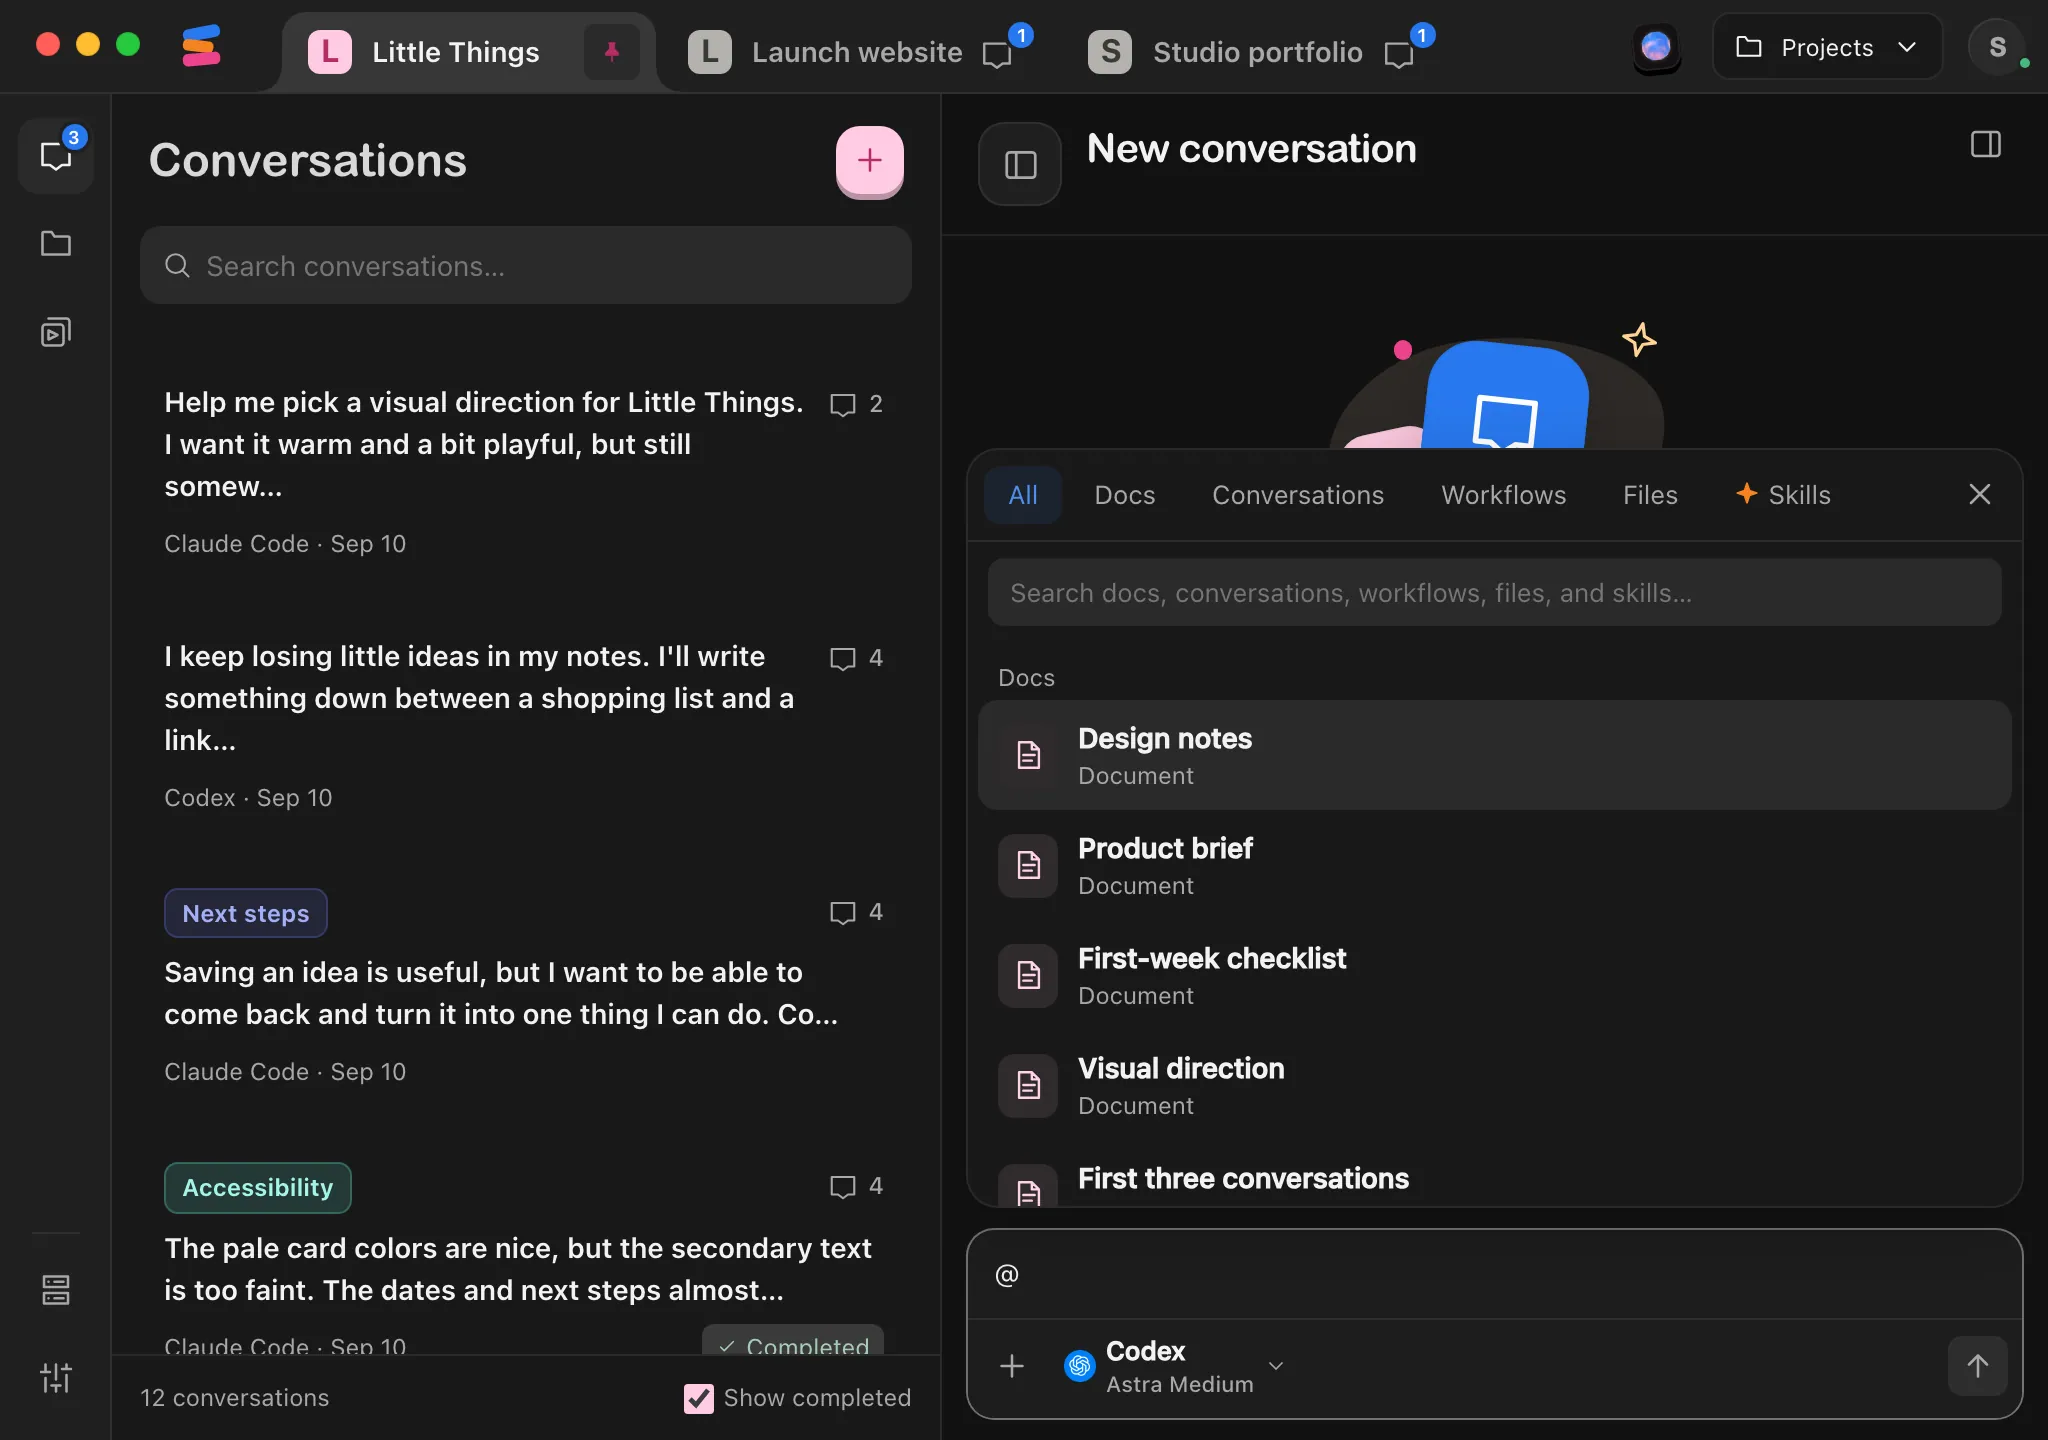Open the losing little ideas conversation
The width and height of the screenshot is (2048, 1440).
coord(525,726)
